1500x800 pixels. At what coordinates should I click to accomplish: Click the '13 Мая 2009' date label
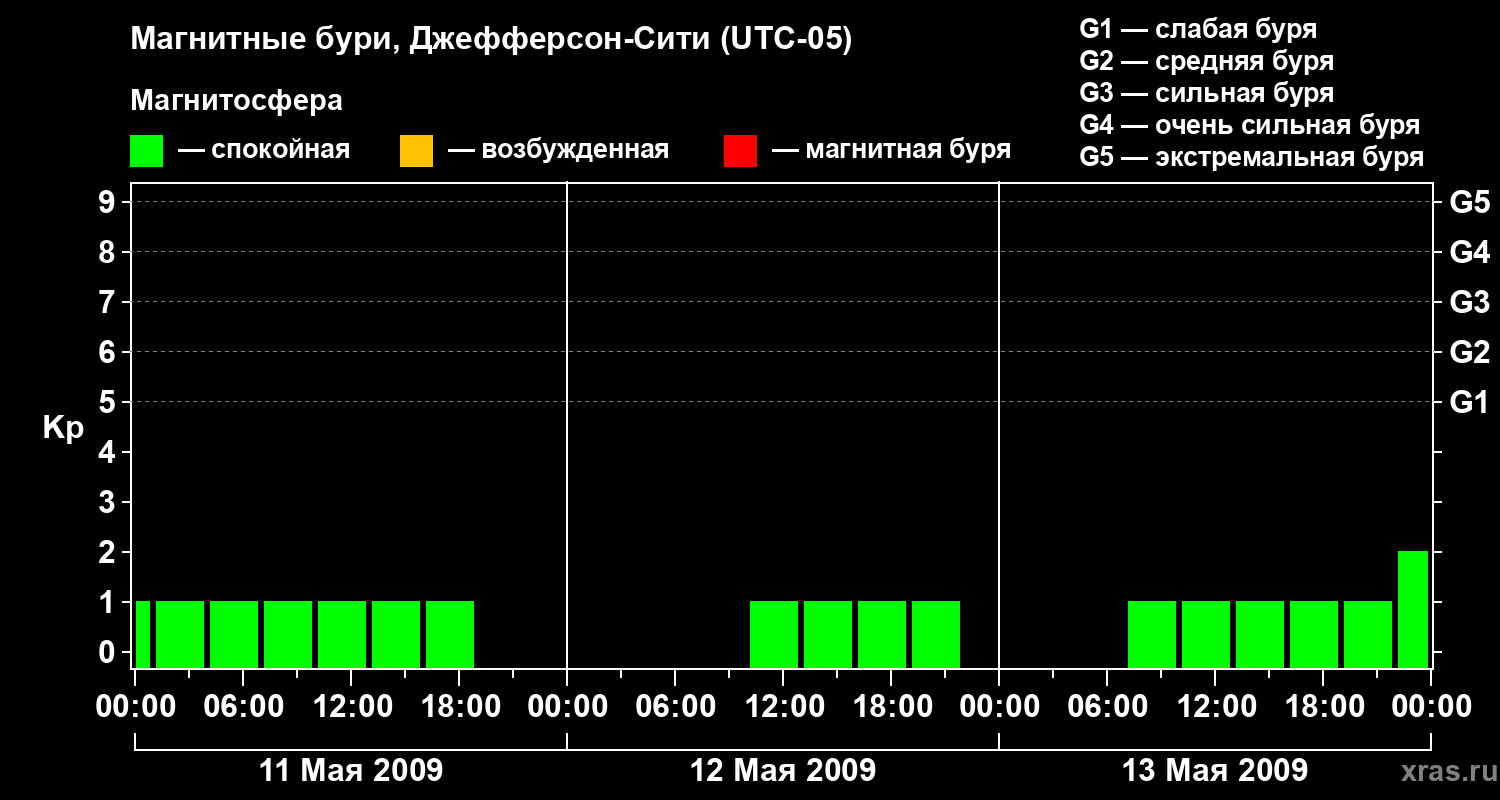coord(1215,770)
